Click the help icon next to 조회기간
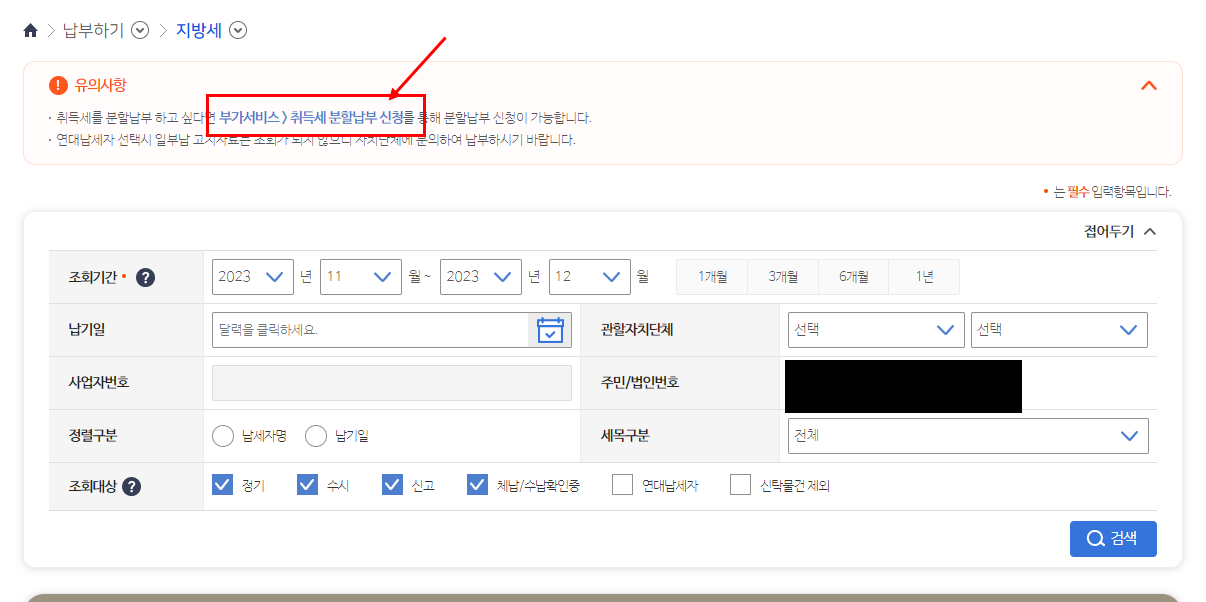The width and height of the screenshot is (1206, 602). tap(146, 278)
